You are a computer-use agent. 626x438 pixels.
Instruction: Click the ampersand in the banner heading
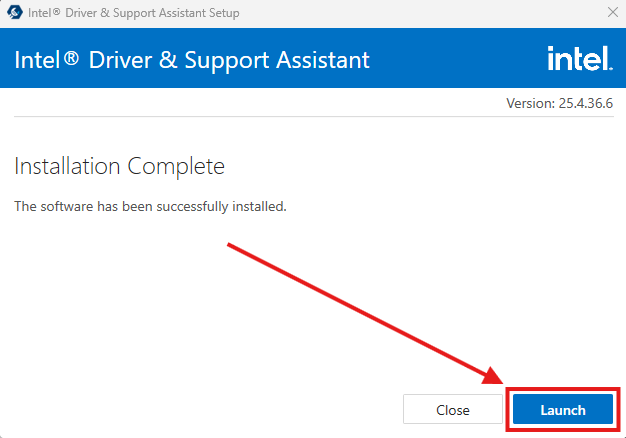pyautogui.click(x=168, y=60)
